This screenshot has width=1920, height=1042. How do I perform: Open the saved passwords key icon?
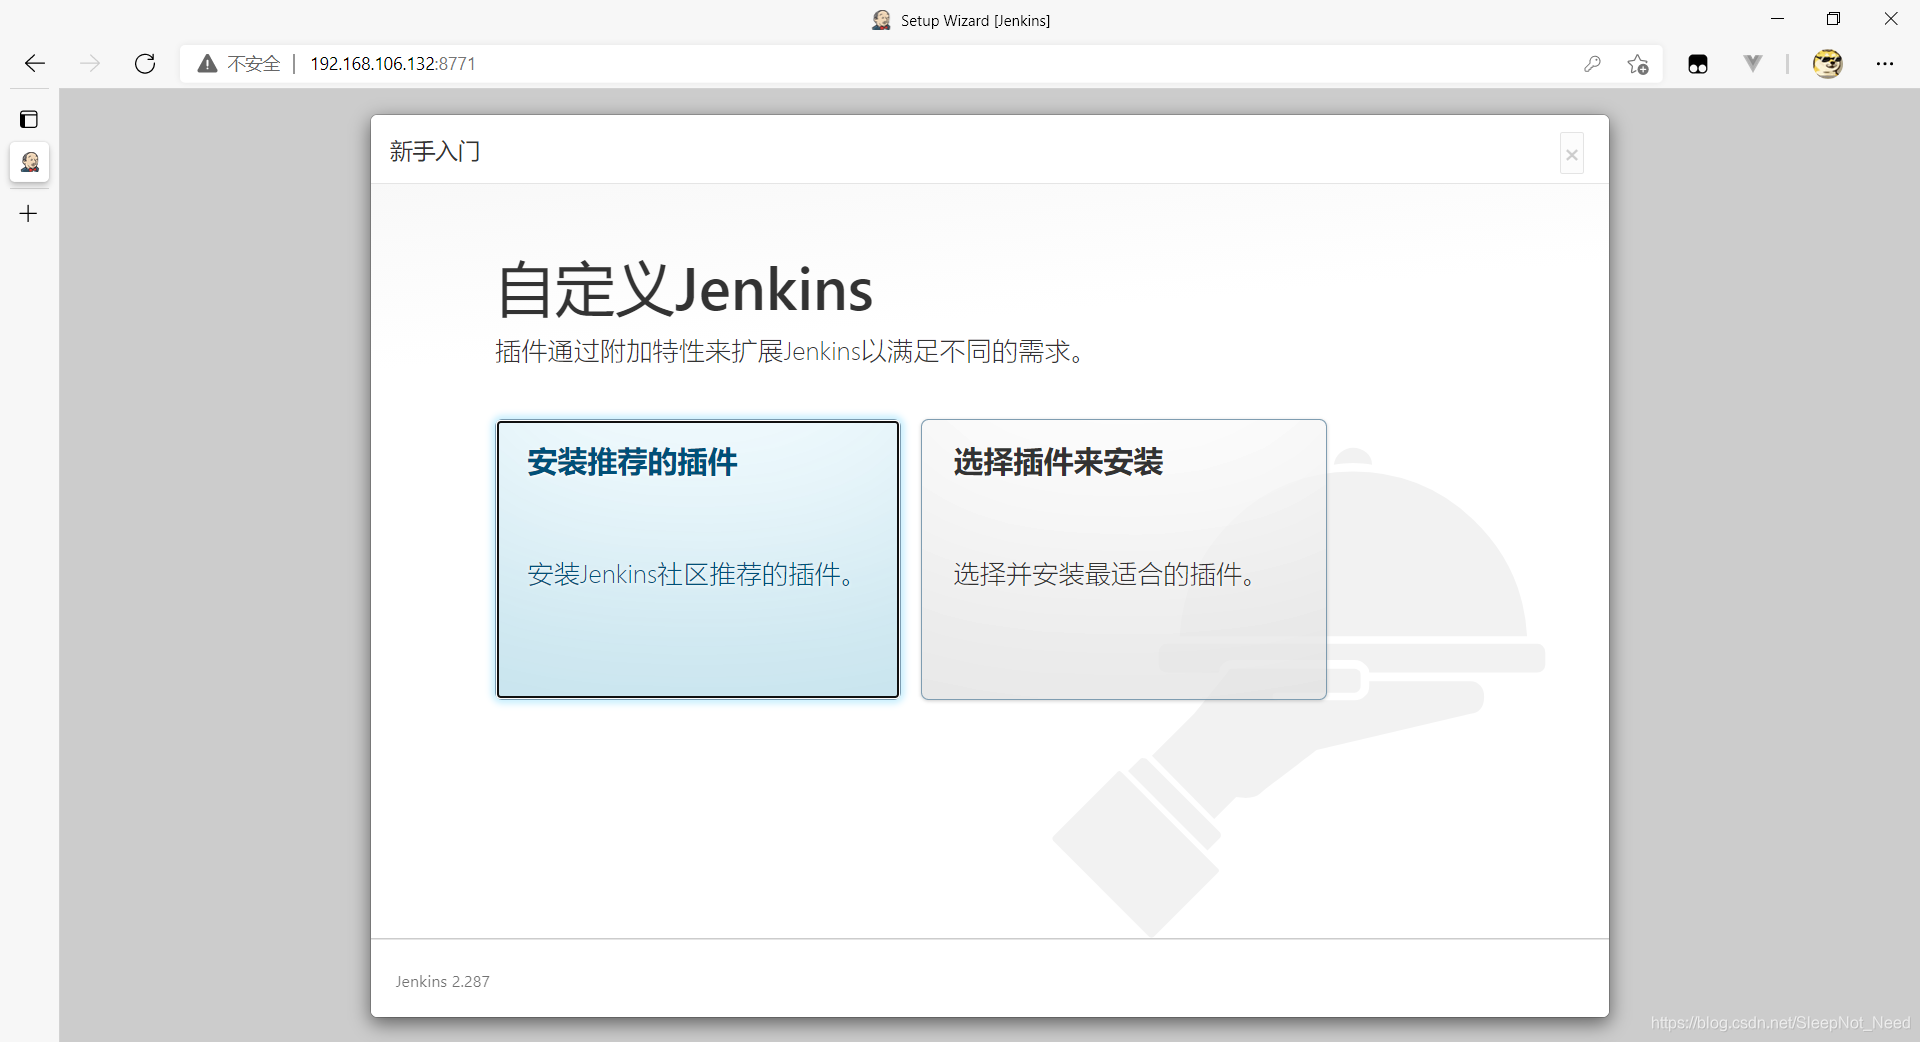pos(1592,64)
